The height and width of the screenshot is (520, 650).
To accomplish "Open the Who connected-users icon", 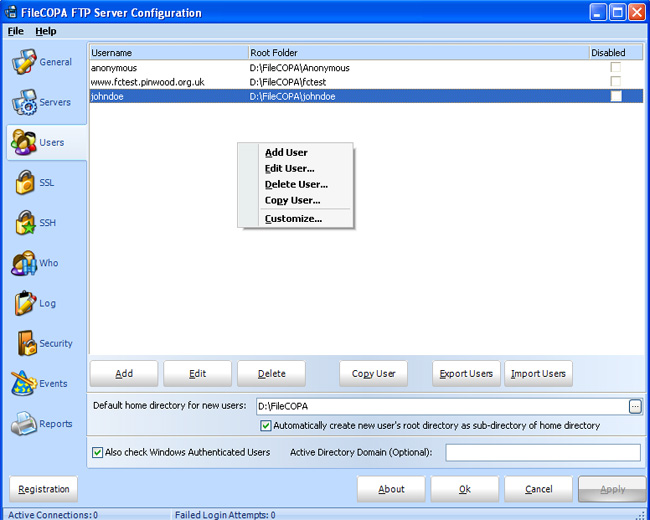I will 24,263.
